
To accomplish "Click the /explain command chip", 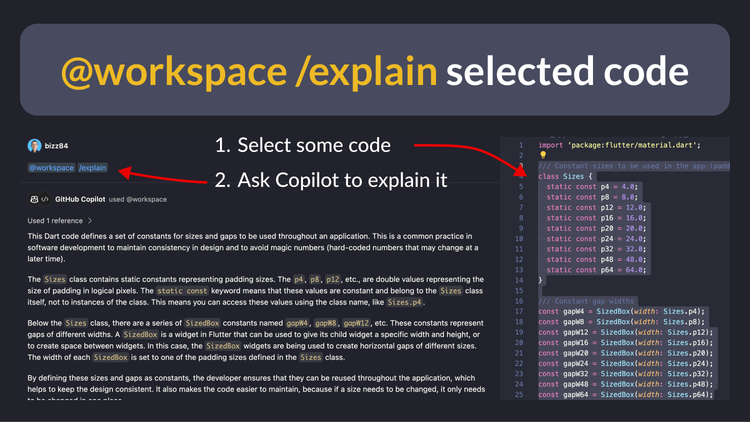I will click(x=93, y=168).
